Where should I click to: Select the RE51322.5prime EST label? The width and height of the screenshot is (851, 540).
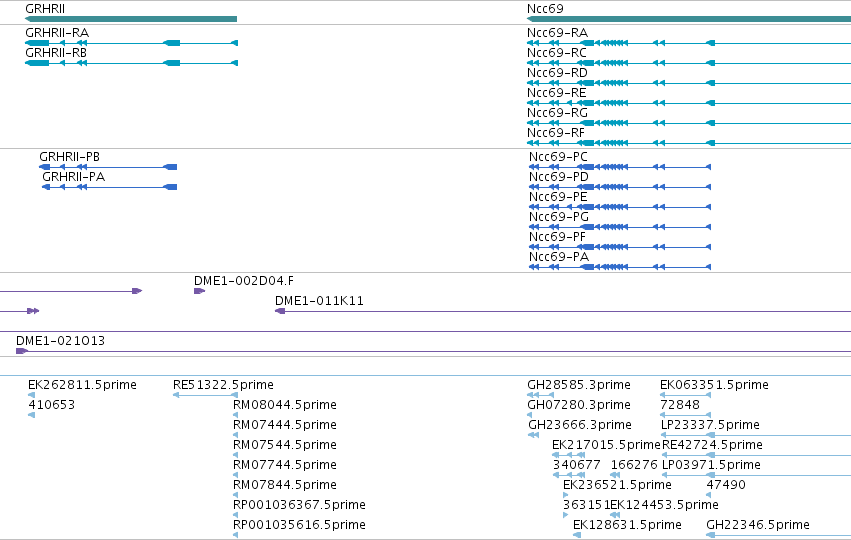[x=223, y=385]
